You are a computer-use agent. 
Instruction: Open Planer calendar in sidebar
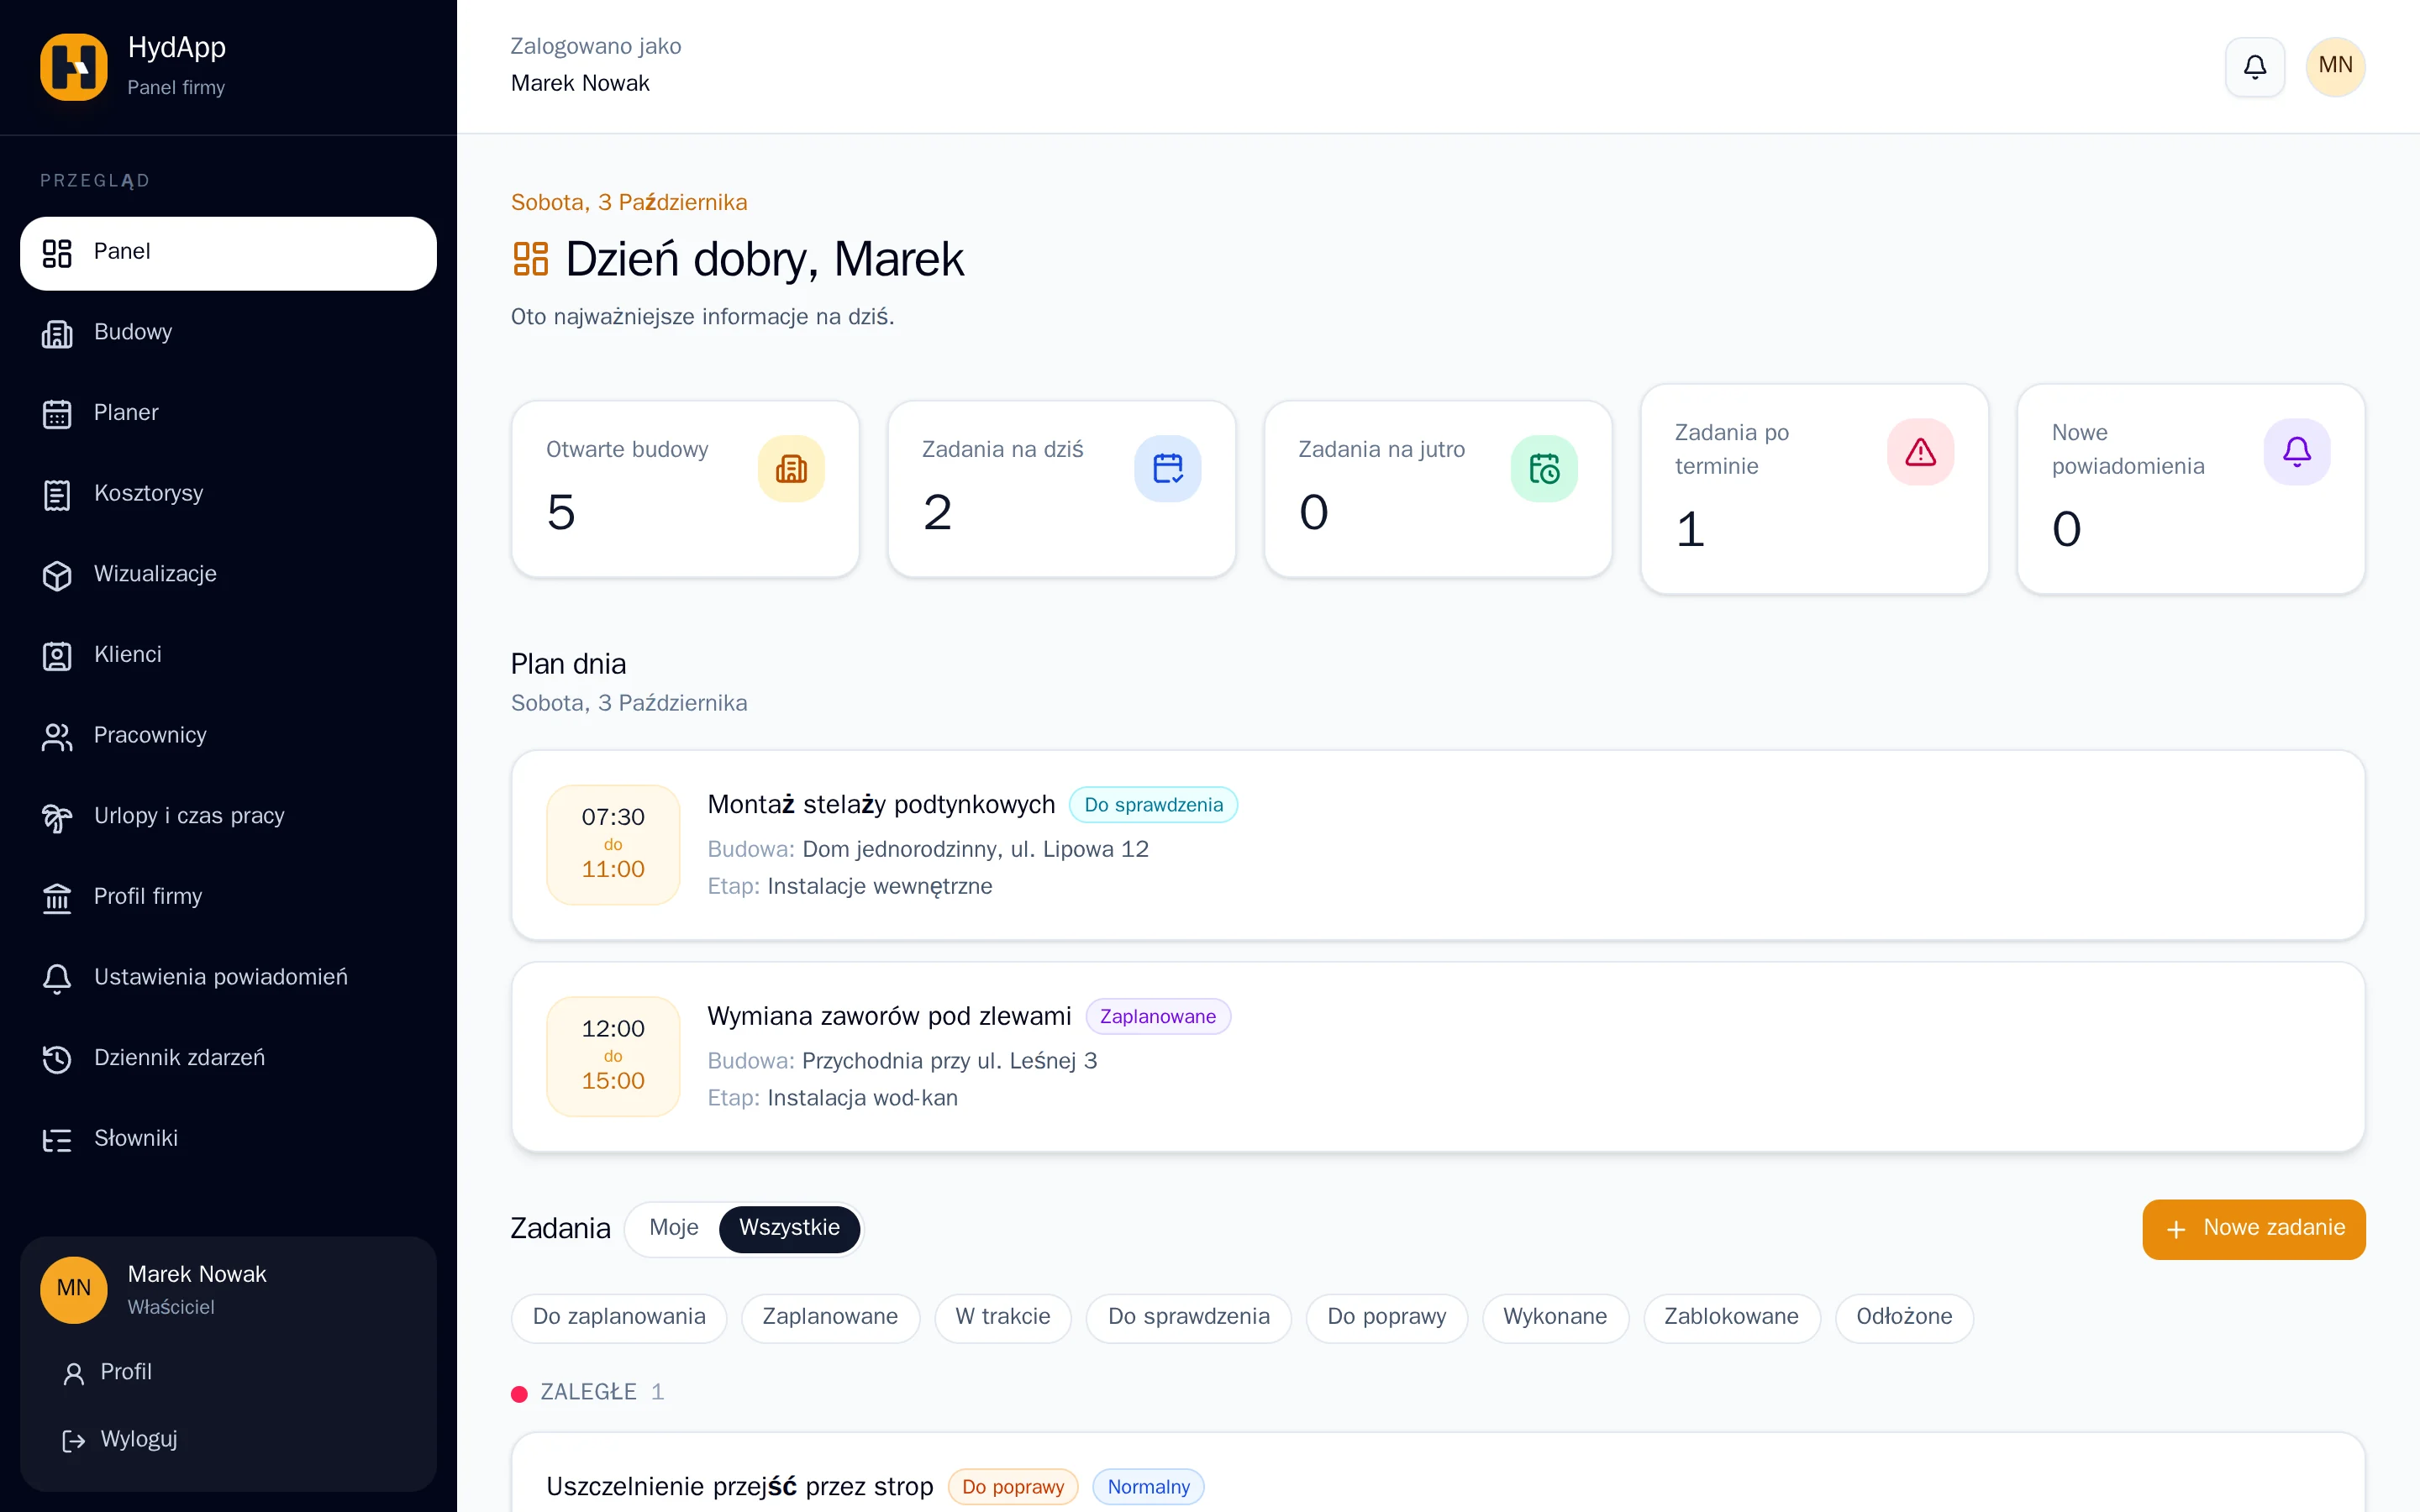pos(228,413)
